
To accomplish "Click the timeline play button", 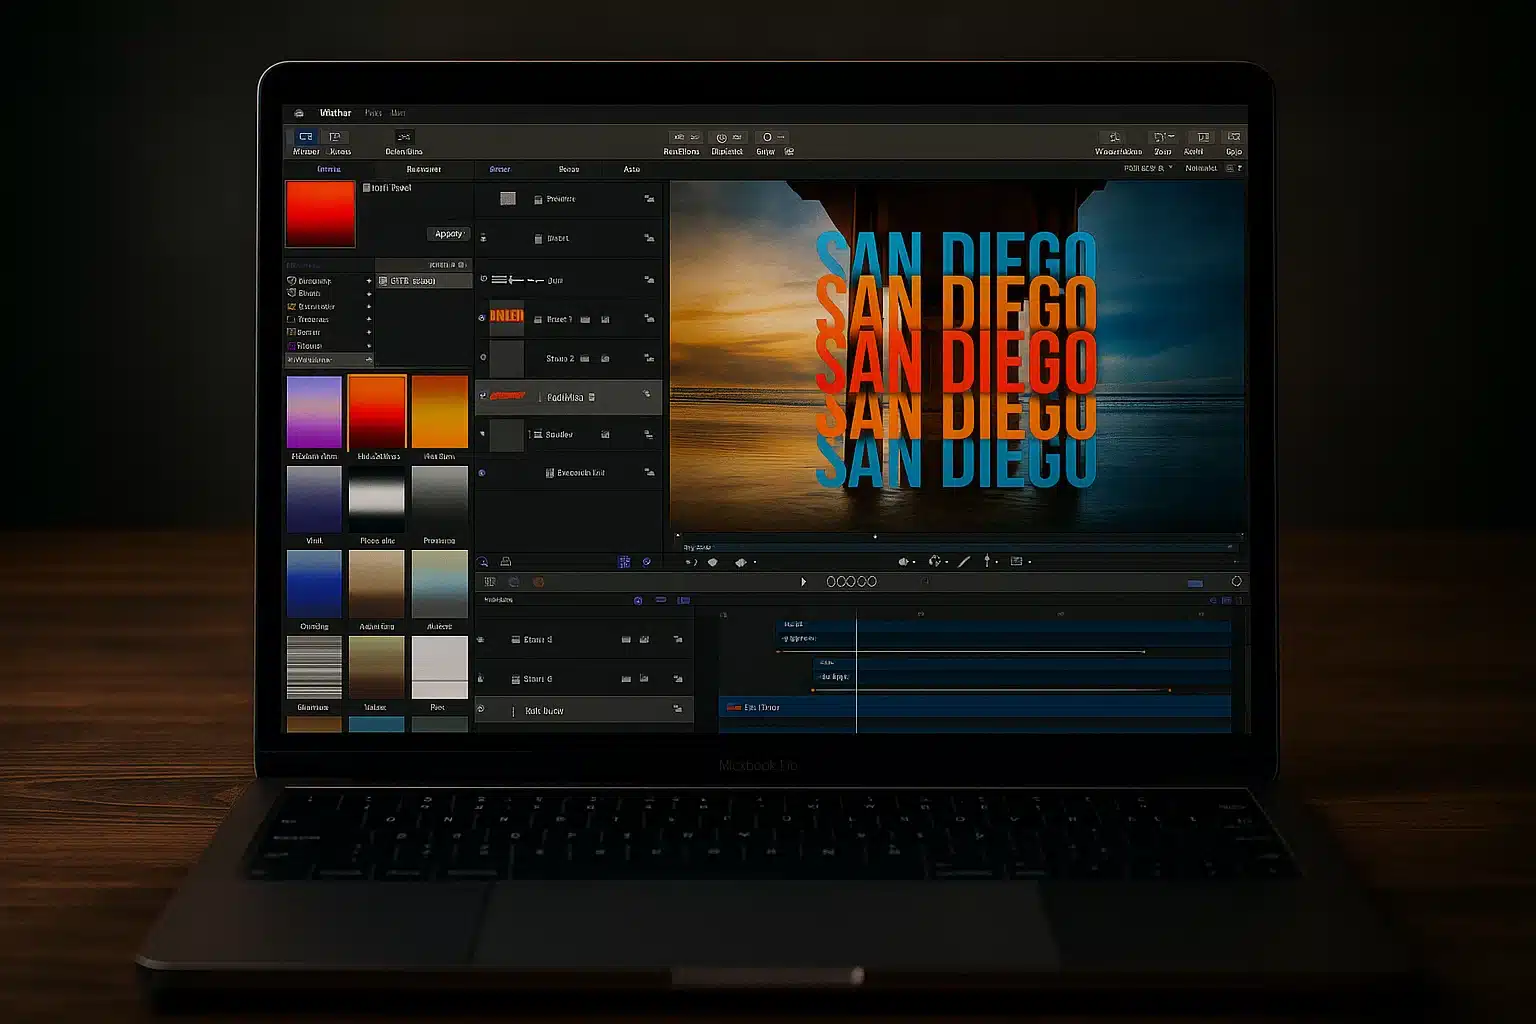I will click(x=803, y=581).
